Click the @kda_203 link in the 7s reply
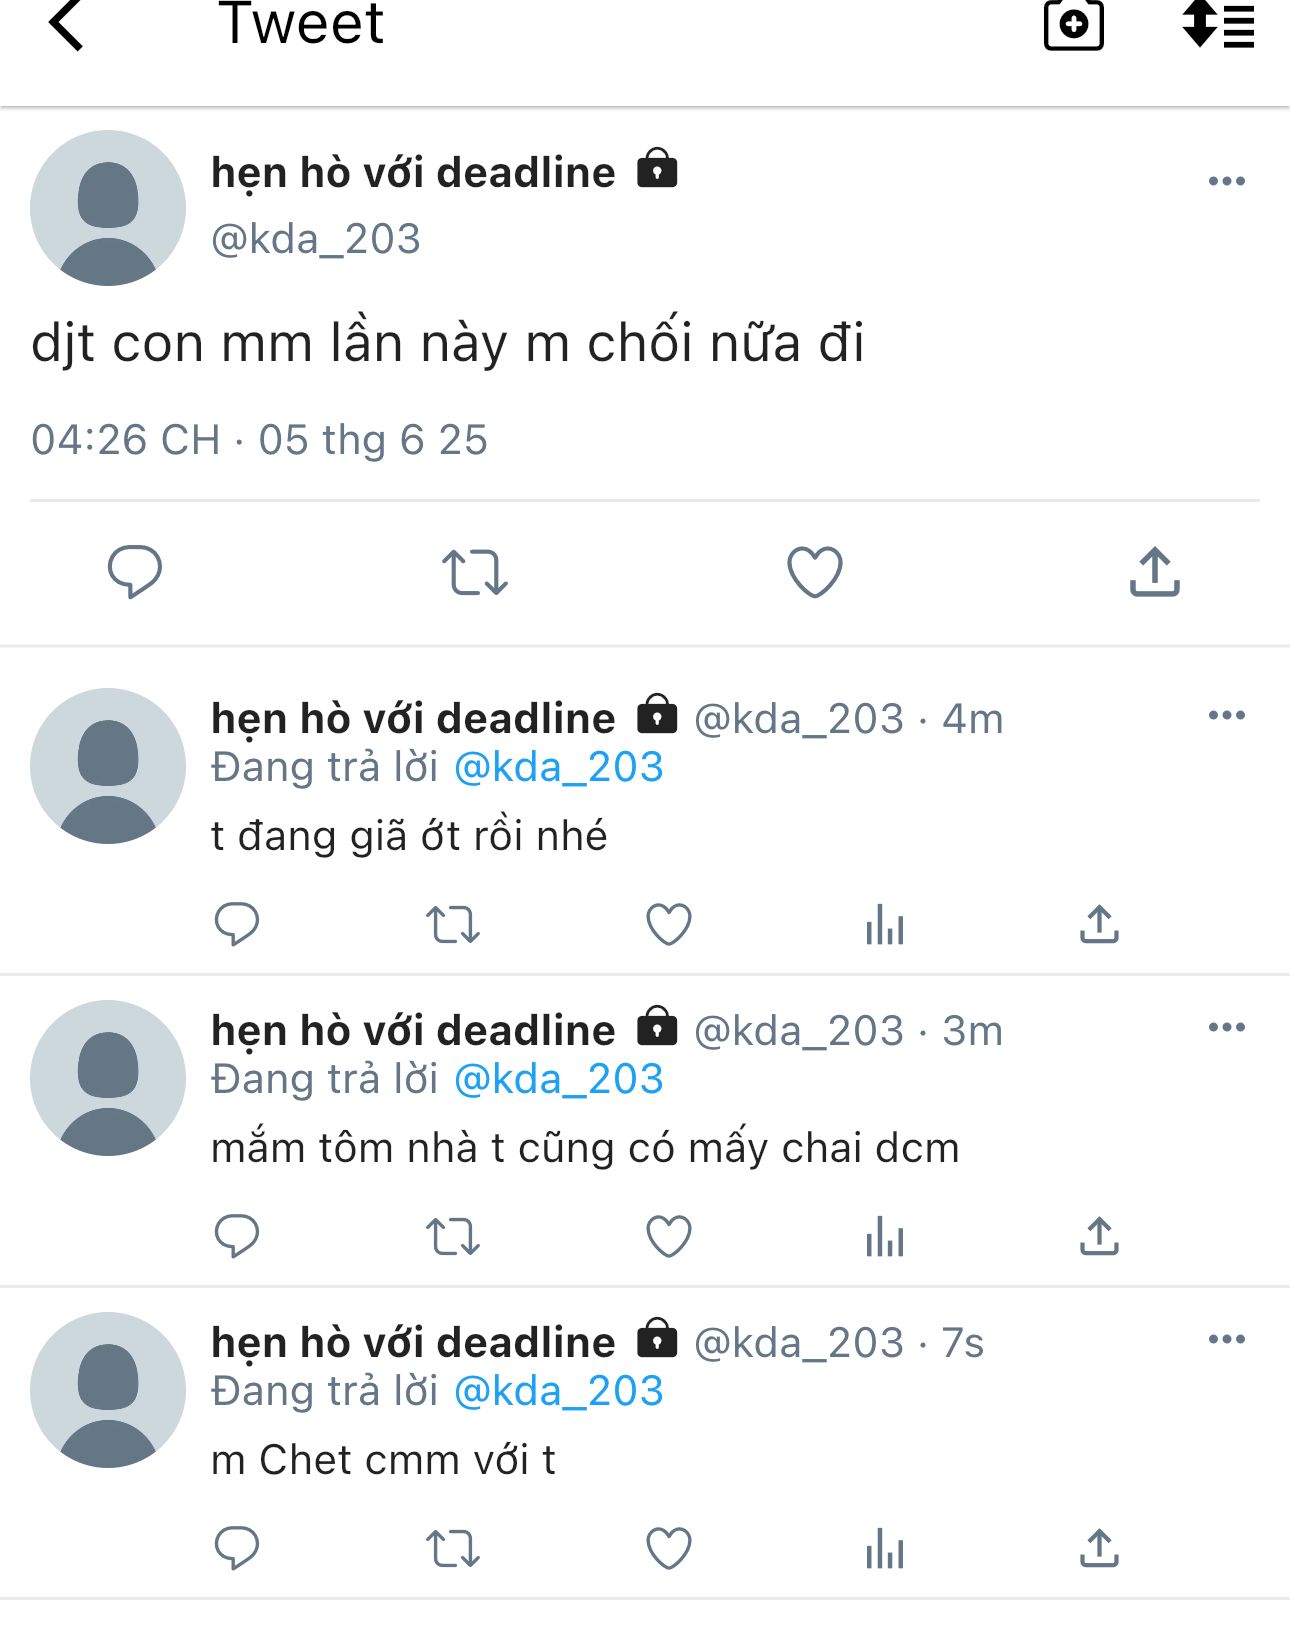 tap(559, 1391)
